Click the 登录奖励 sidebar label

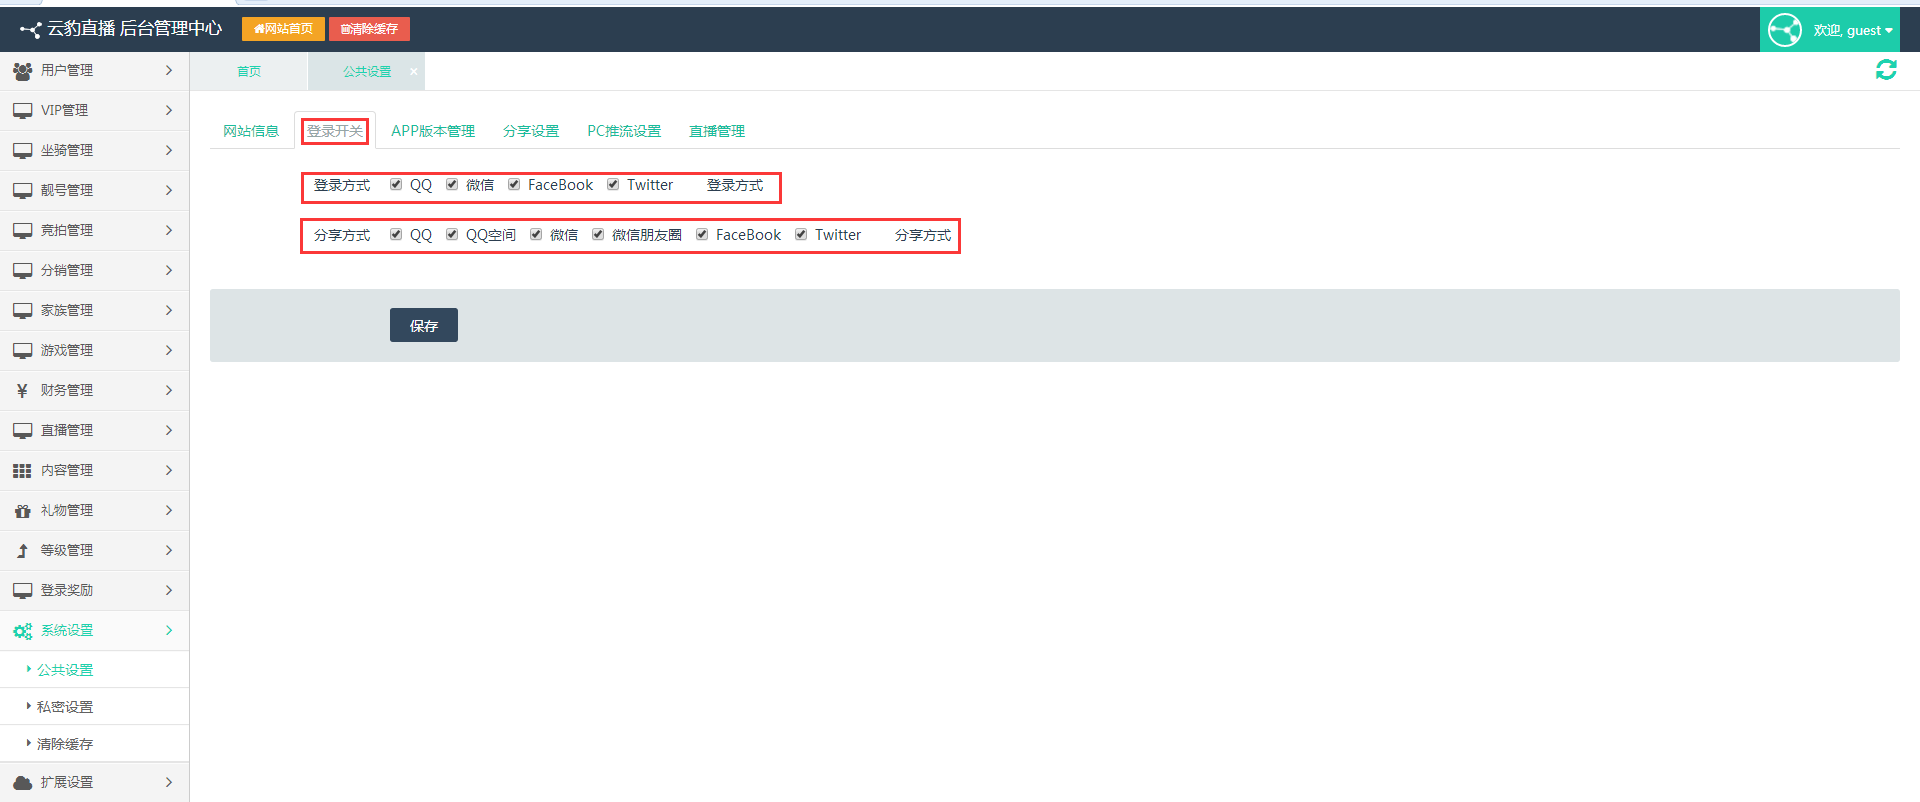point(67,590)
